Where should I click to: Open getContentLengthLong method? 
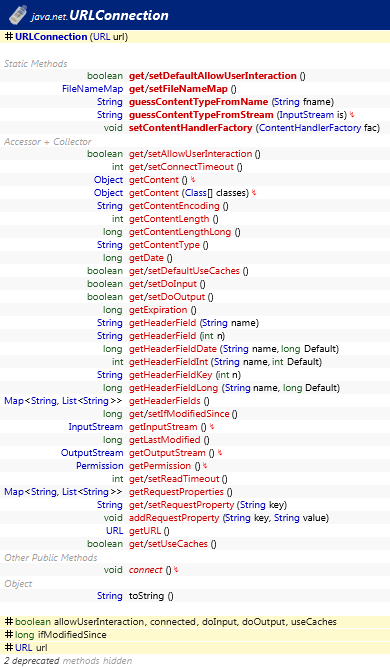[180, 232]
